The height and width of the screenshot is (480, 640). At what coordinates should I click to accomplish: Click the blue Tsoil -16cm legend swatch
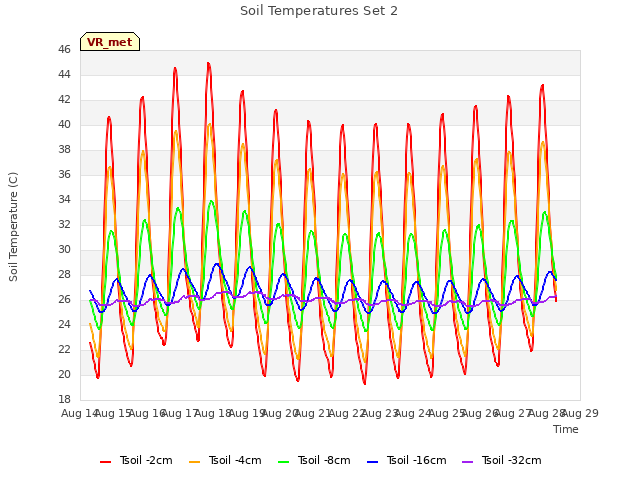372,462
